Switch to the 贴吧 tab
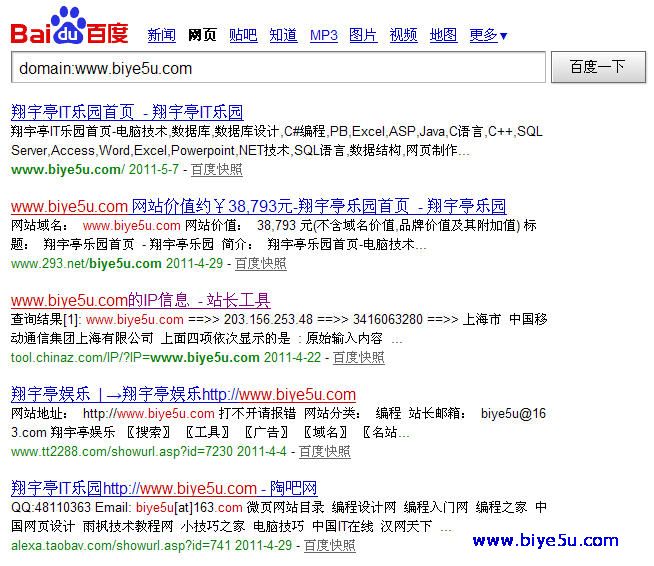The image size is (654, 566). coord(243,35)
